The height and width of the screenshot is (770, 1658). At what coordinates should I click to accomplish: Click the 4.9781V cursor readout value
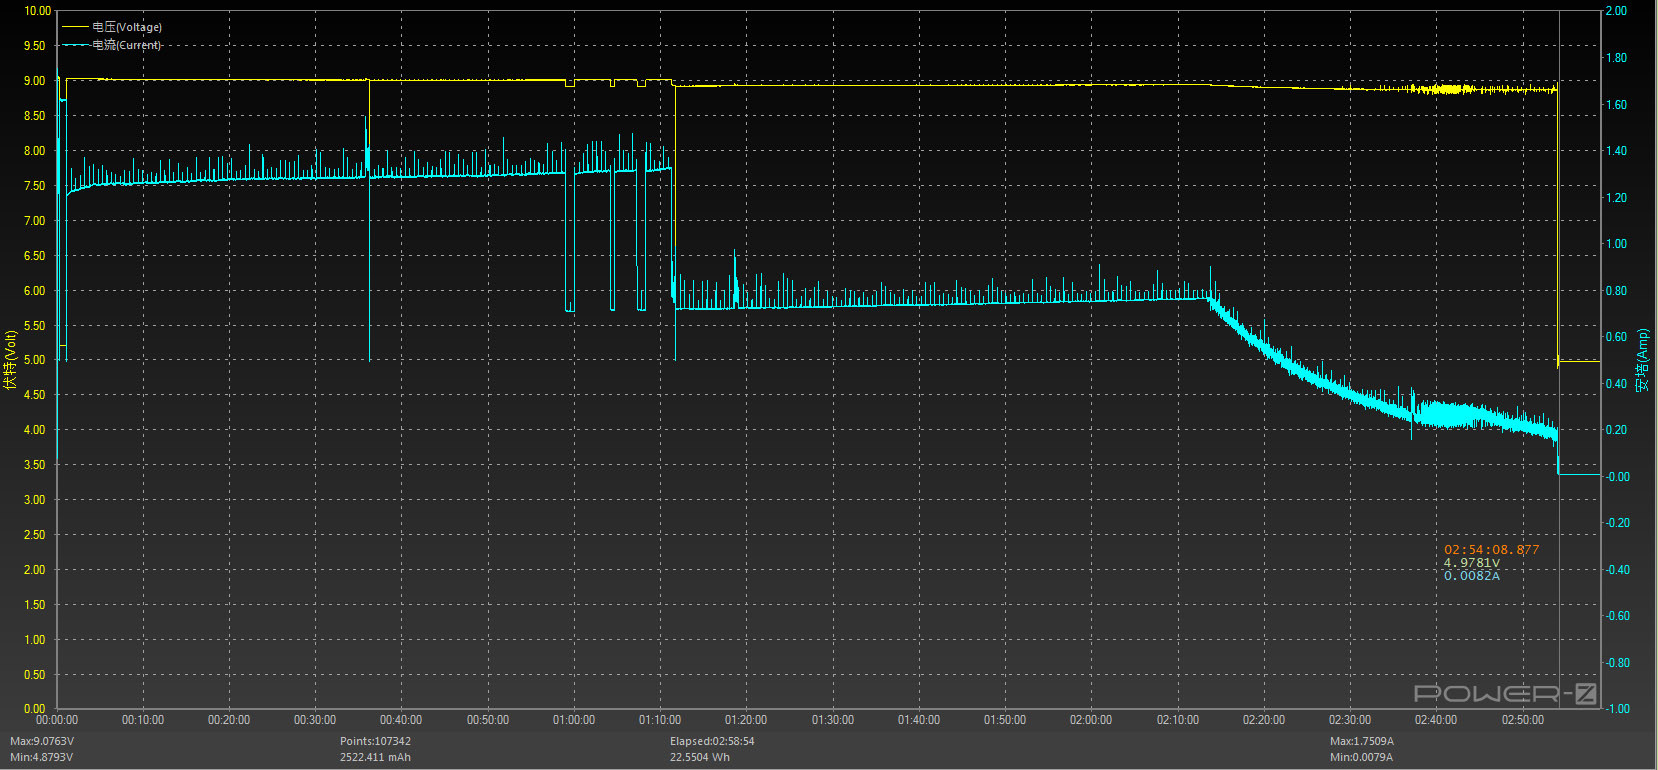pos(1471,563)
